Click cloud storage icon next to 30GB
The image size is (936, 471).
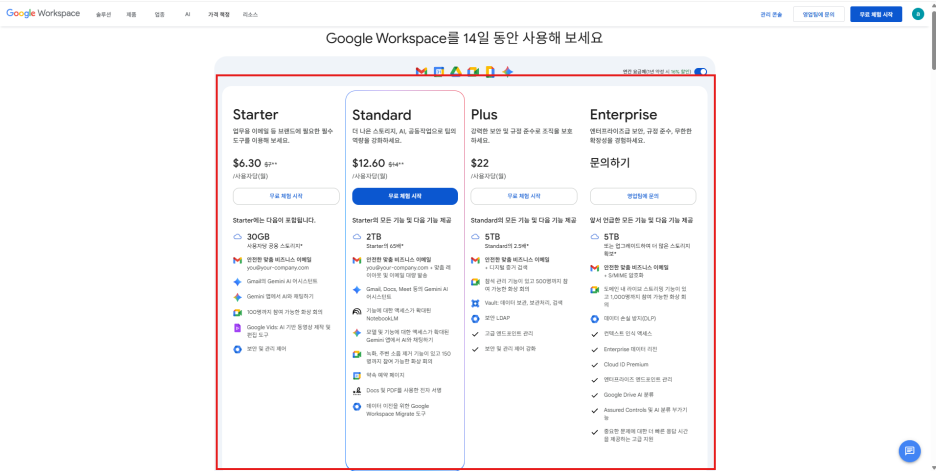tap(237, 236)
